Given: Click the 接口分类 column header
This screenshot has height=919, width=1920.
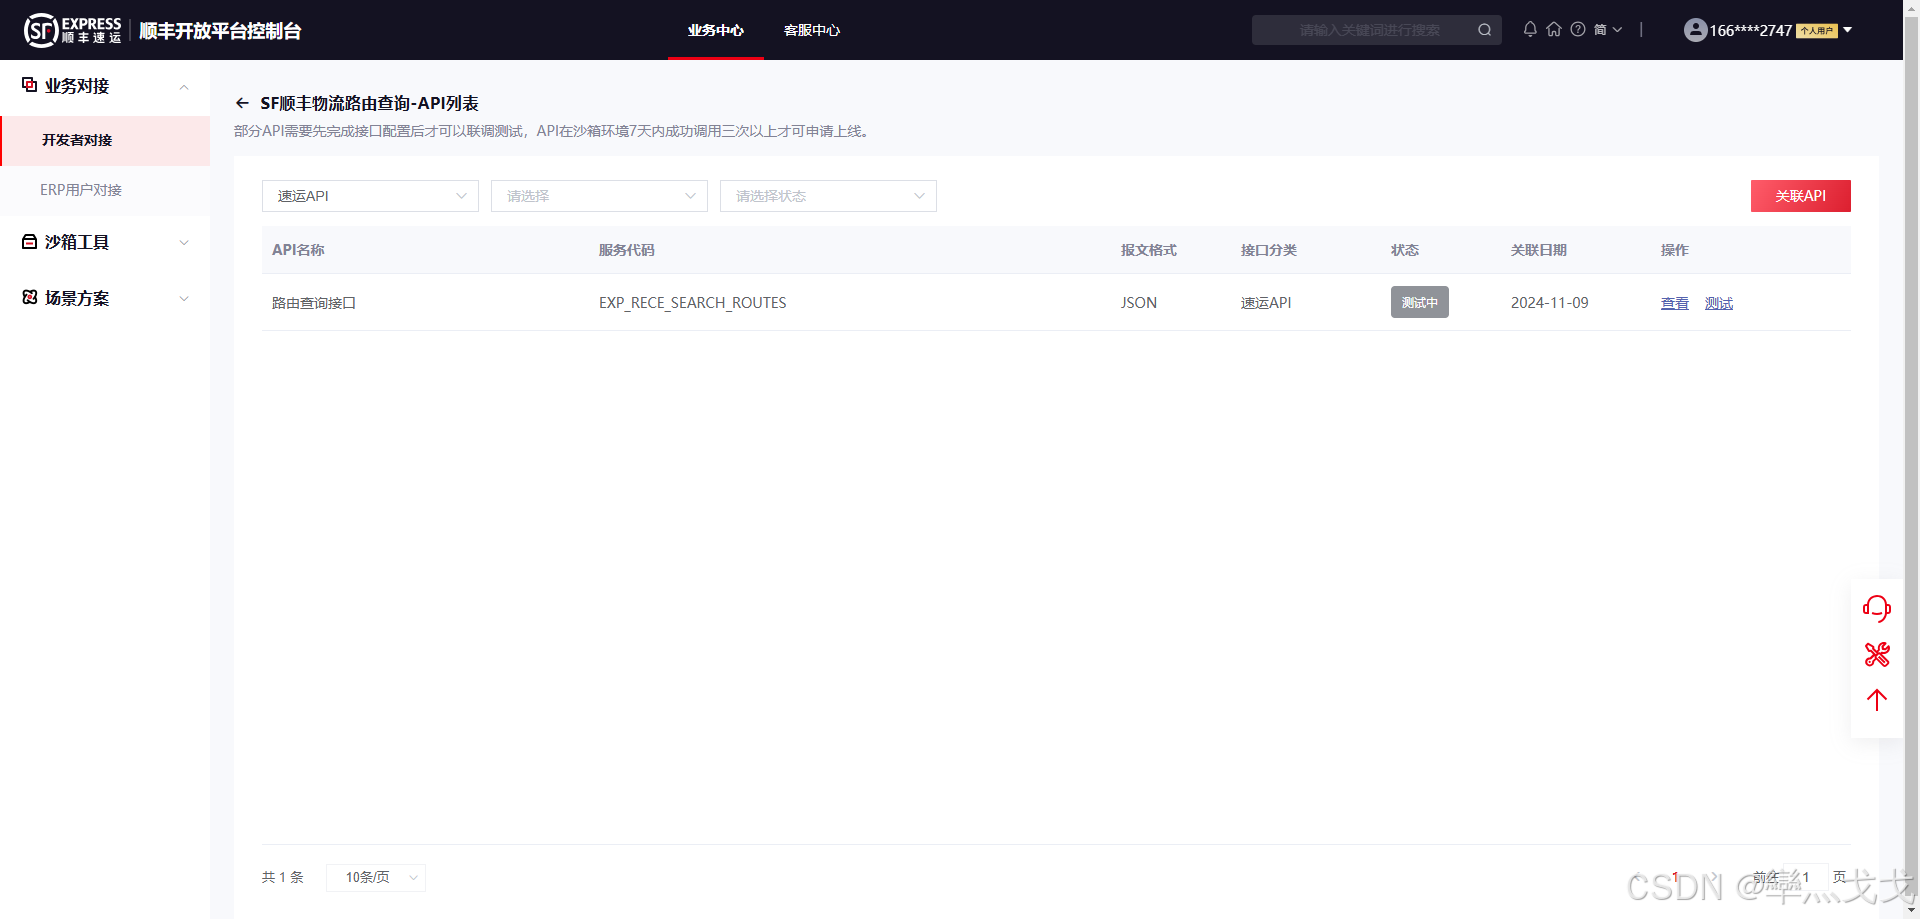Looking at the screenshot, I should pos(1269,250).
